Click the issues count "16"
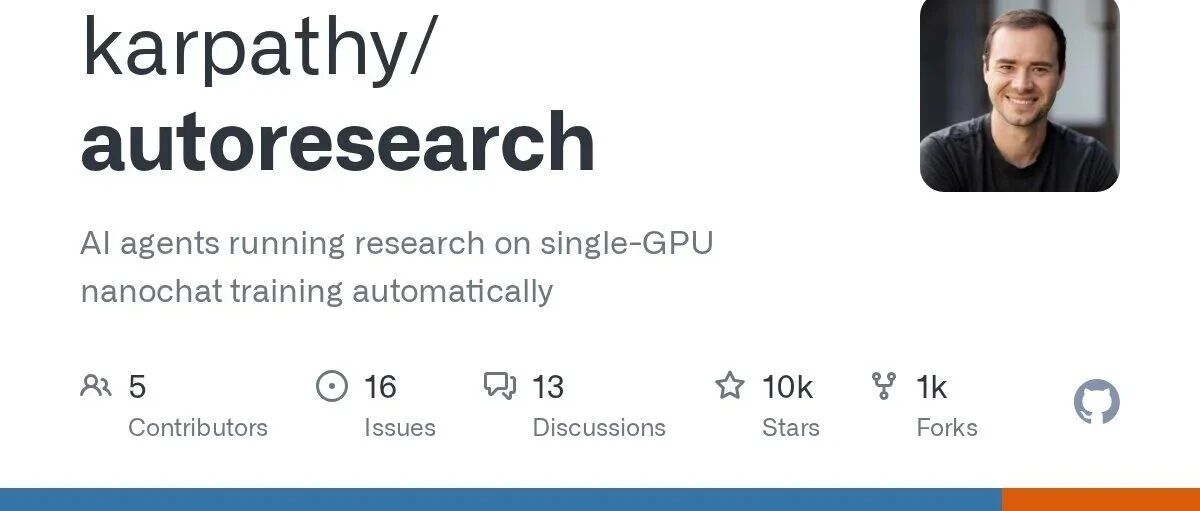 [380, 386]
